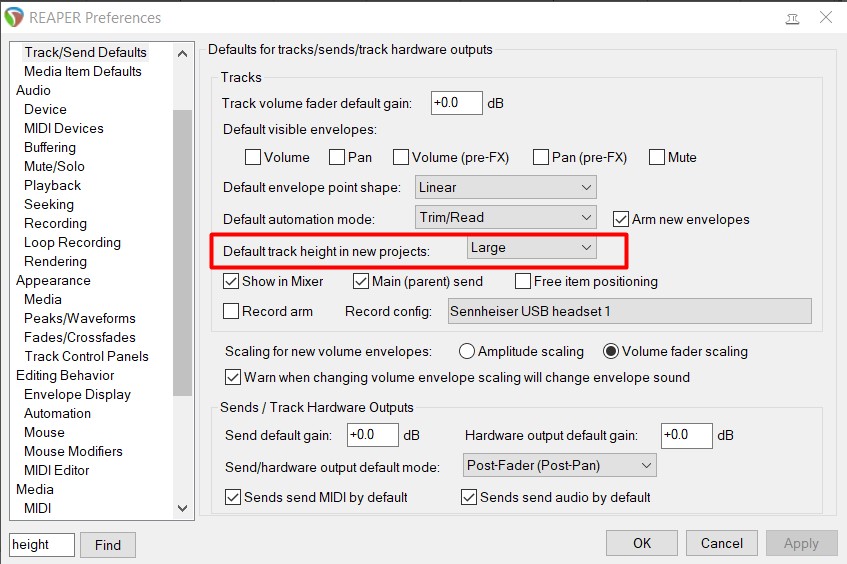Select Media Item Defaults in the tree
The height and width of the screenshot is (564, 847).
point(83,71)
